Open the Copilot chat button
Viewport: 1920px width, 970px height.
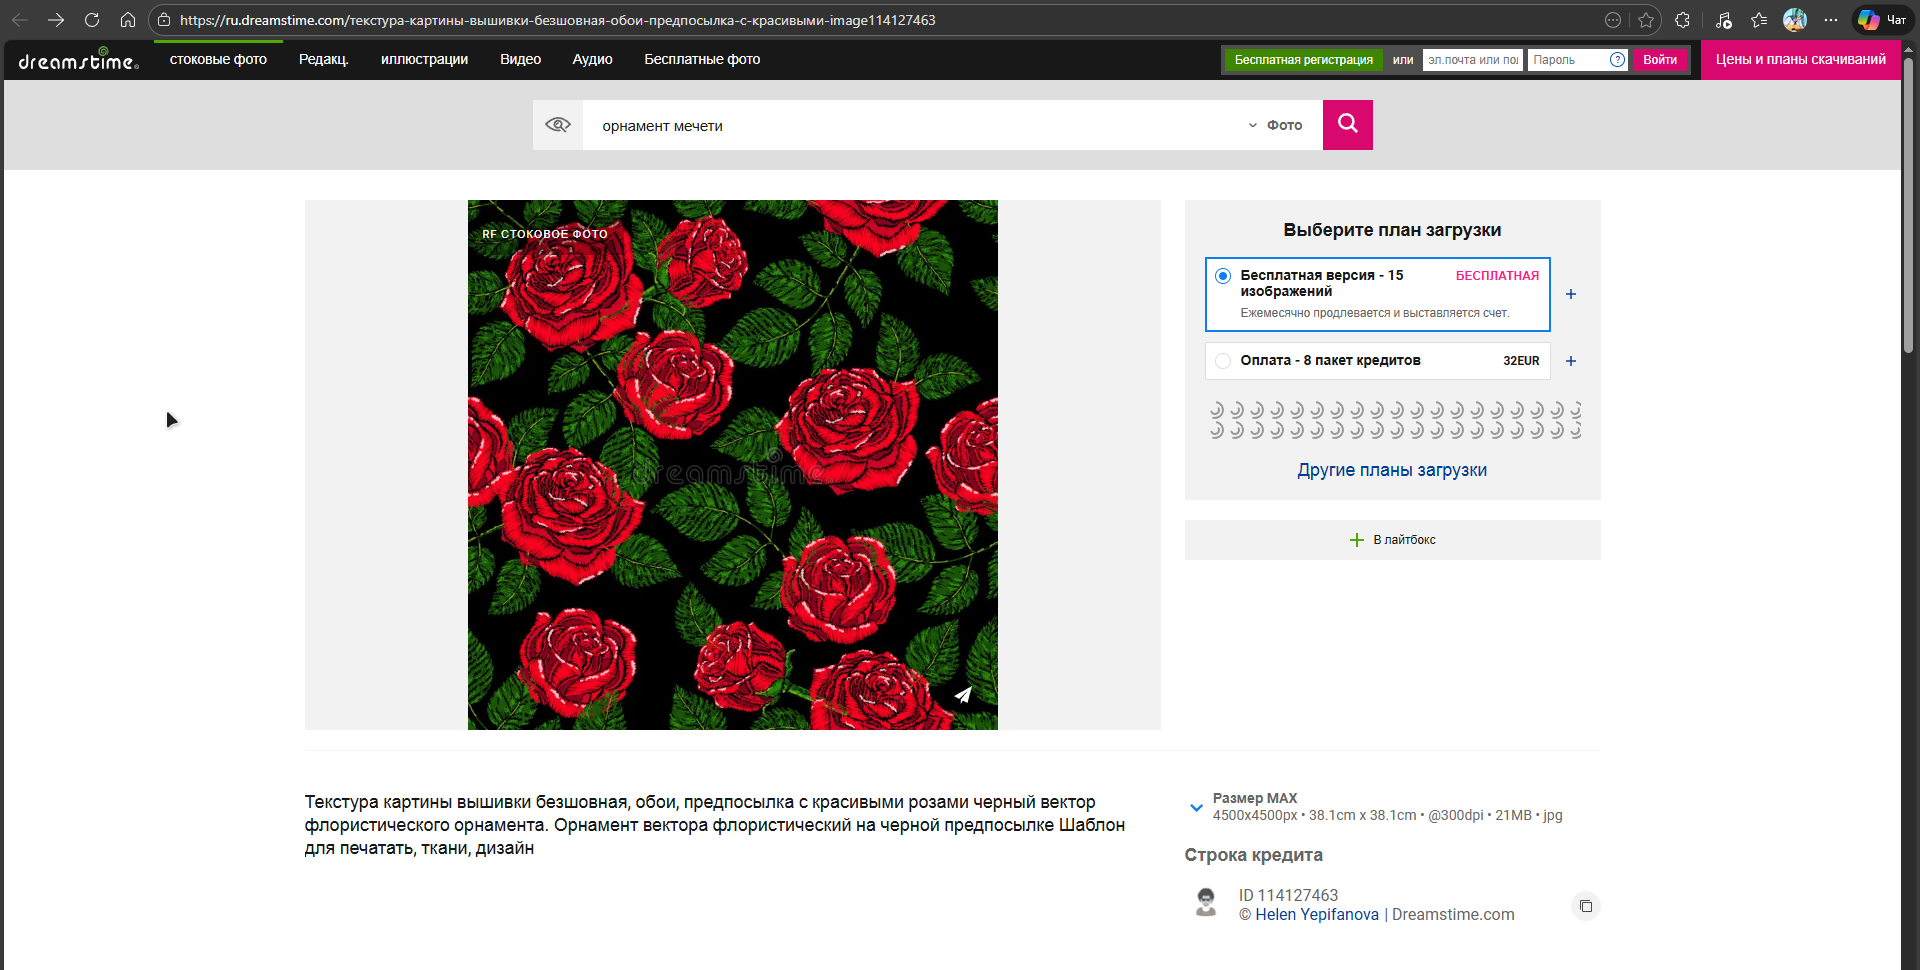click(x=1882, y=20)
